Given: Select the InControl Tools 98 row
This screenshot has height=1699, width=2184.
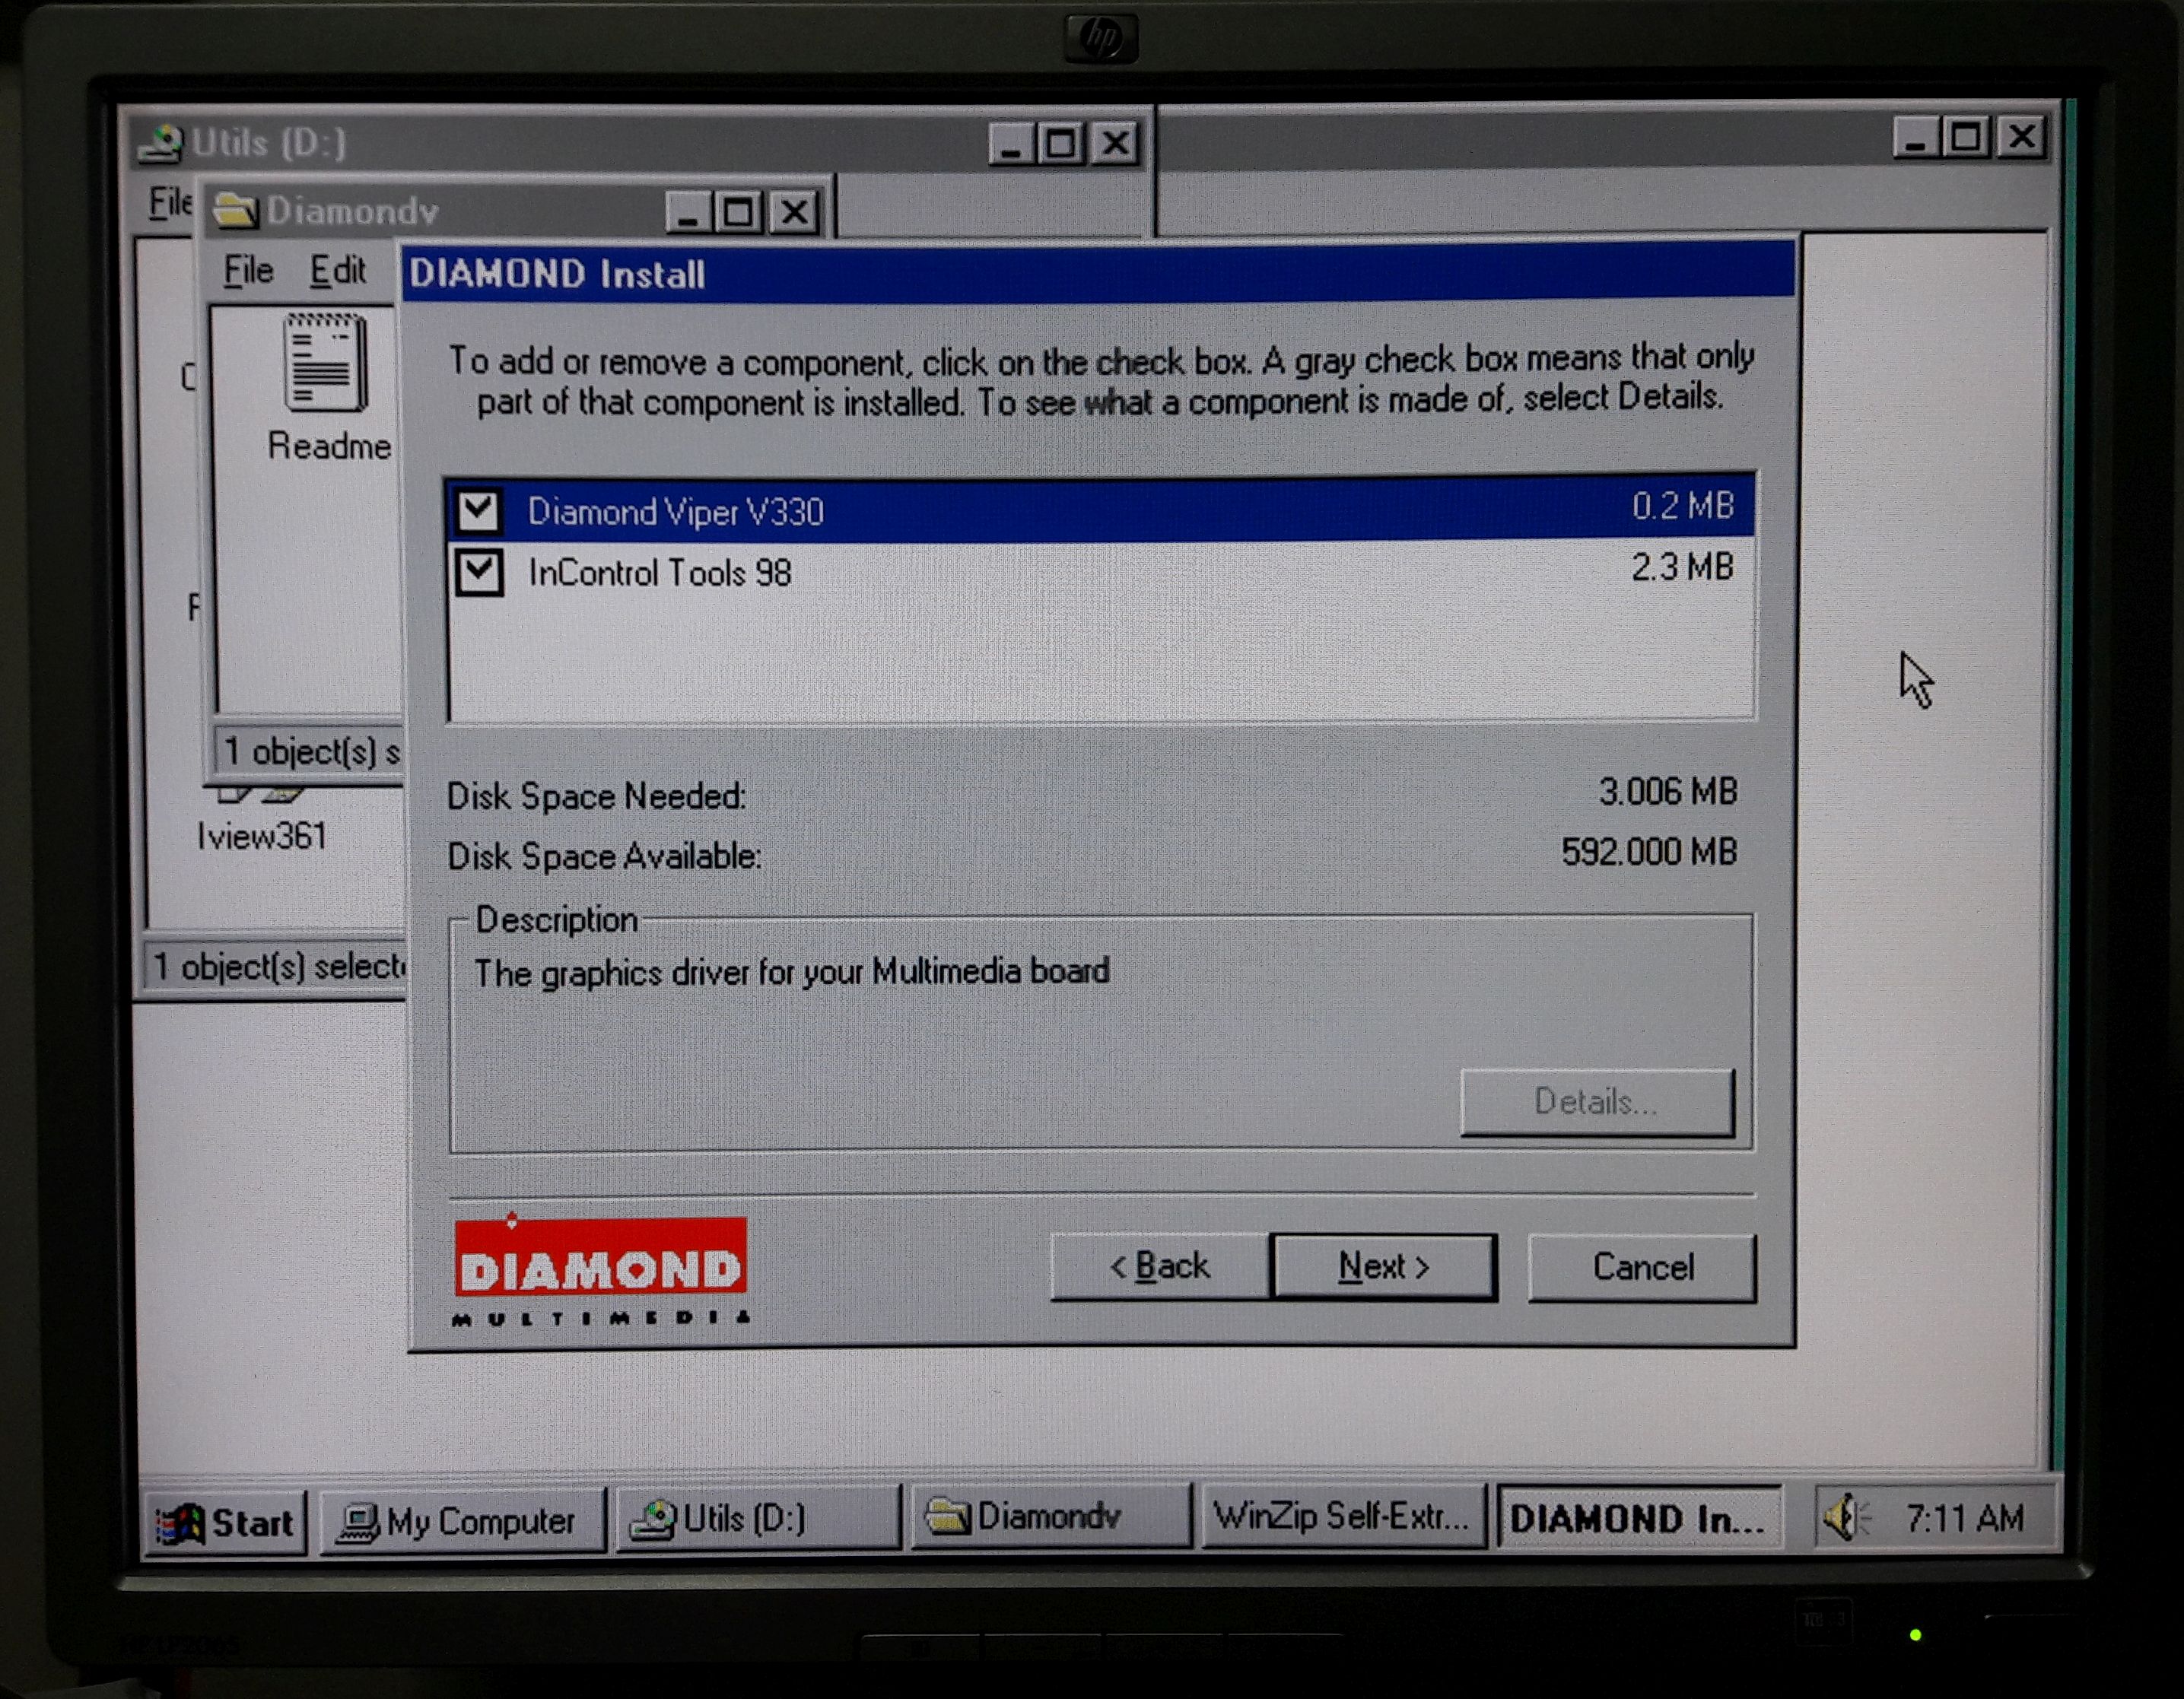Looking at the screenshot, I should [x=1100, y=572].
